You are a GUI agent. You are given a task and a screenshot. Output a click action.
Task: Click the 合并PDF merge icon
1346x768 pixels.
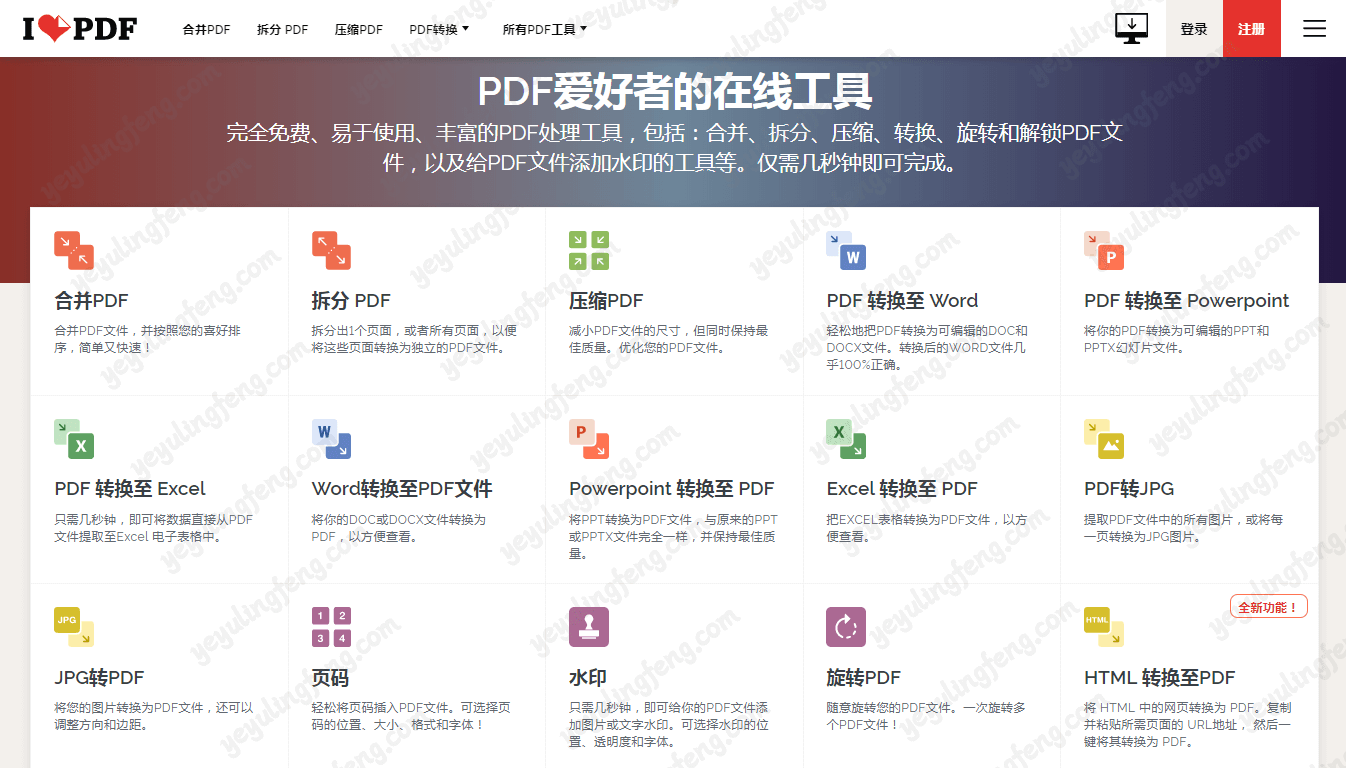coord(74,251)
